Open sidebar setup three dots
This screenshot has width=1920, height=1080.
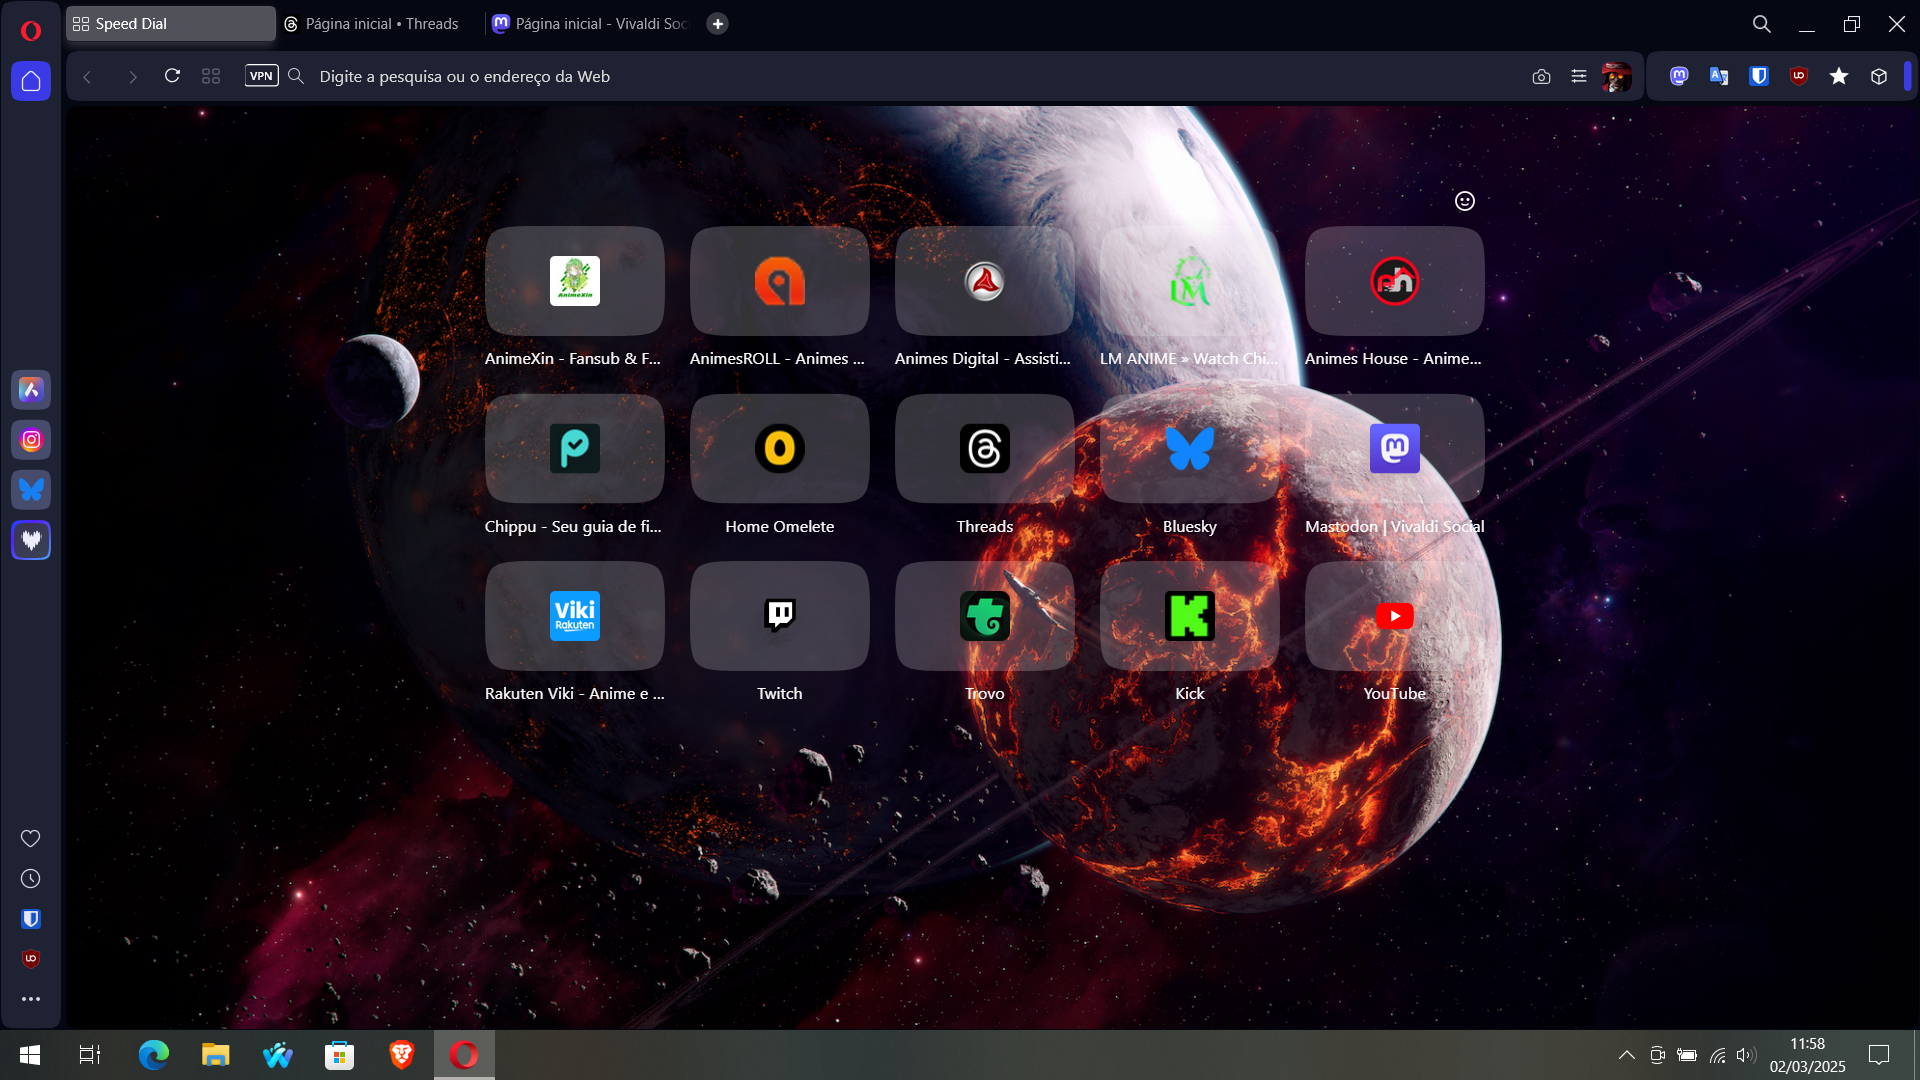click(x=31, y=999)
